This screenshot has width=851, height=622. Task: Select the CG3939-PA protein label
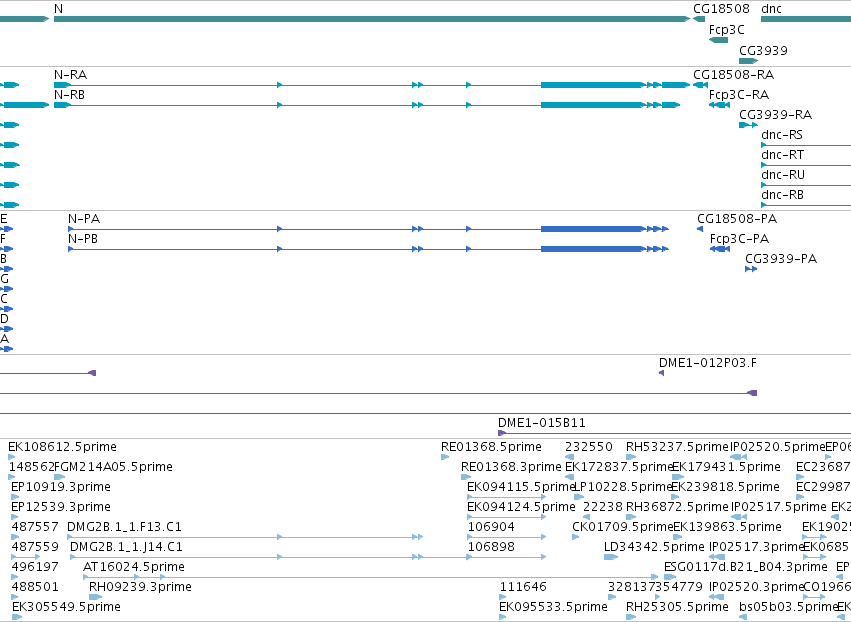(781, 259)
